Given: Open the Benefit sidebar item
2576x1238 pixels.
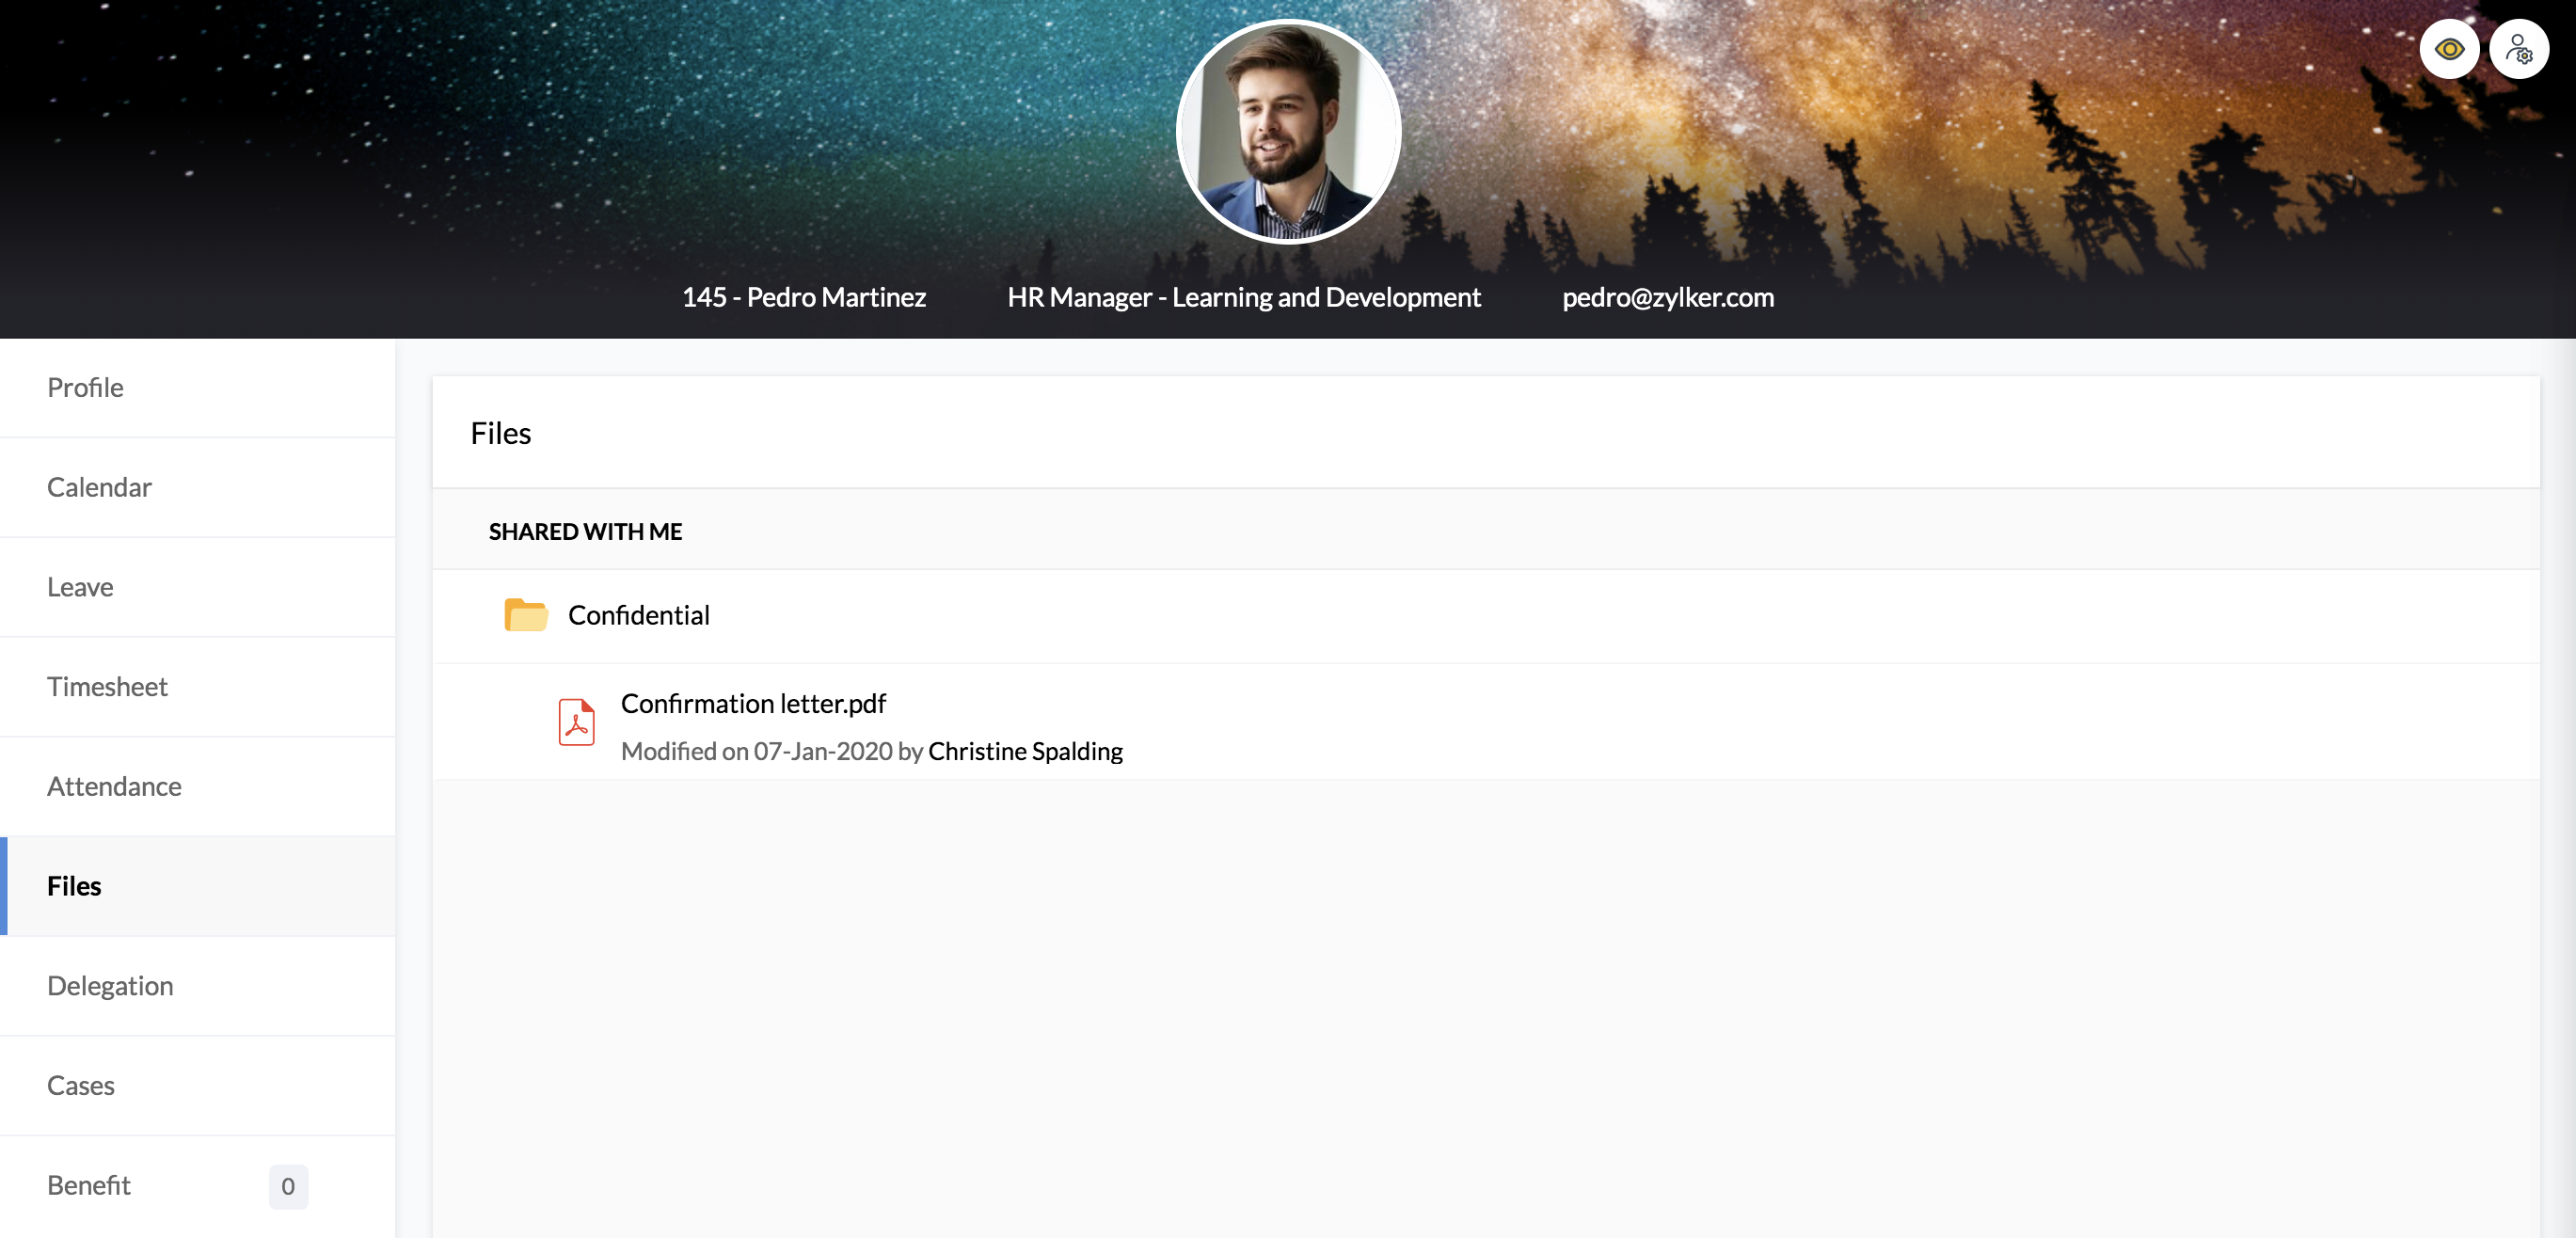Looking at the screenshot, I should click(x=89, y=1185).
